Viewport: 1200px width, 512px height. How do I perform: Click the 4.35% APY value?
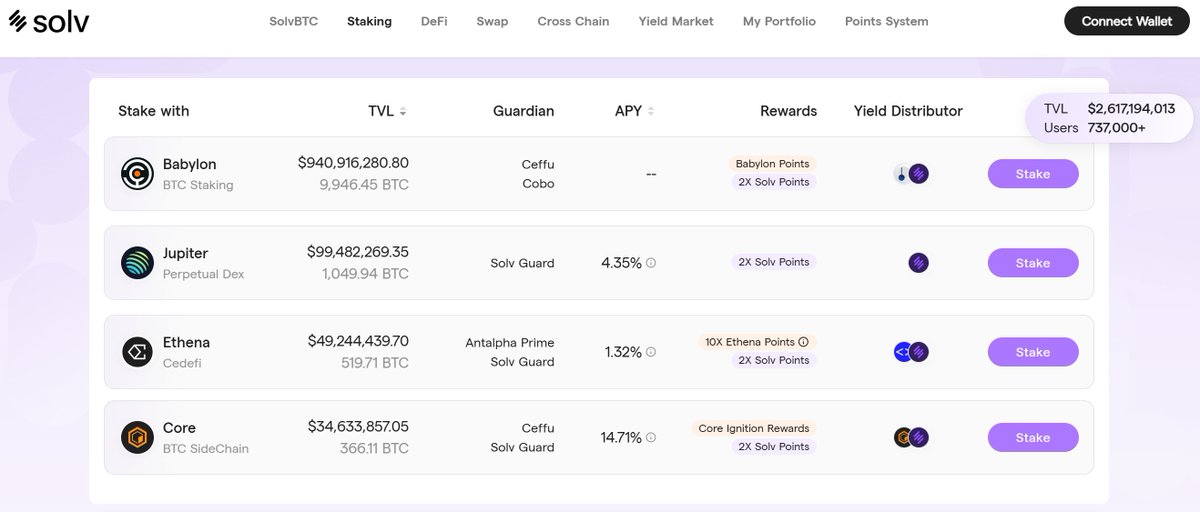click(621, 263)
